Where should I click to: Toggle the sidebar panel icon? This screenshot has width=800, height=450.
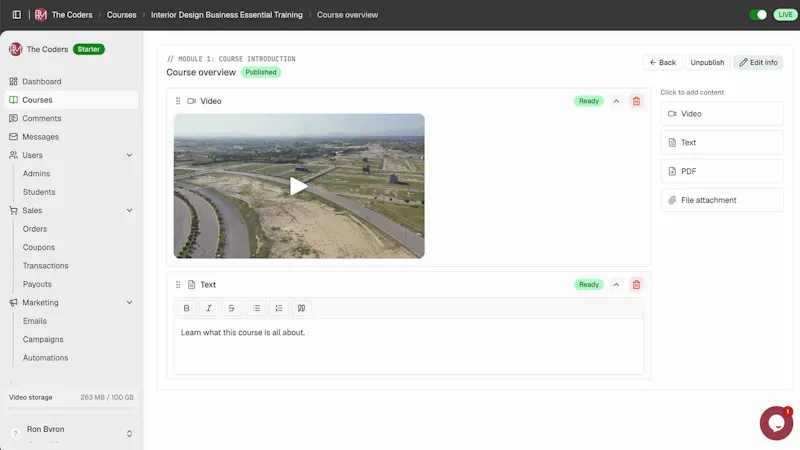pyautogui.click(x=17, y=15)
